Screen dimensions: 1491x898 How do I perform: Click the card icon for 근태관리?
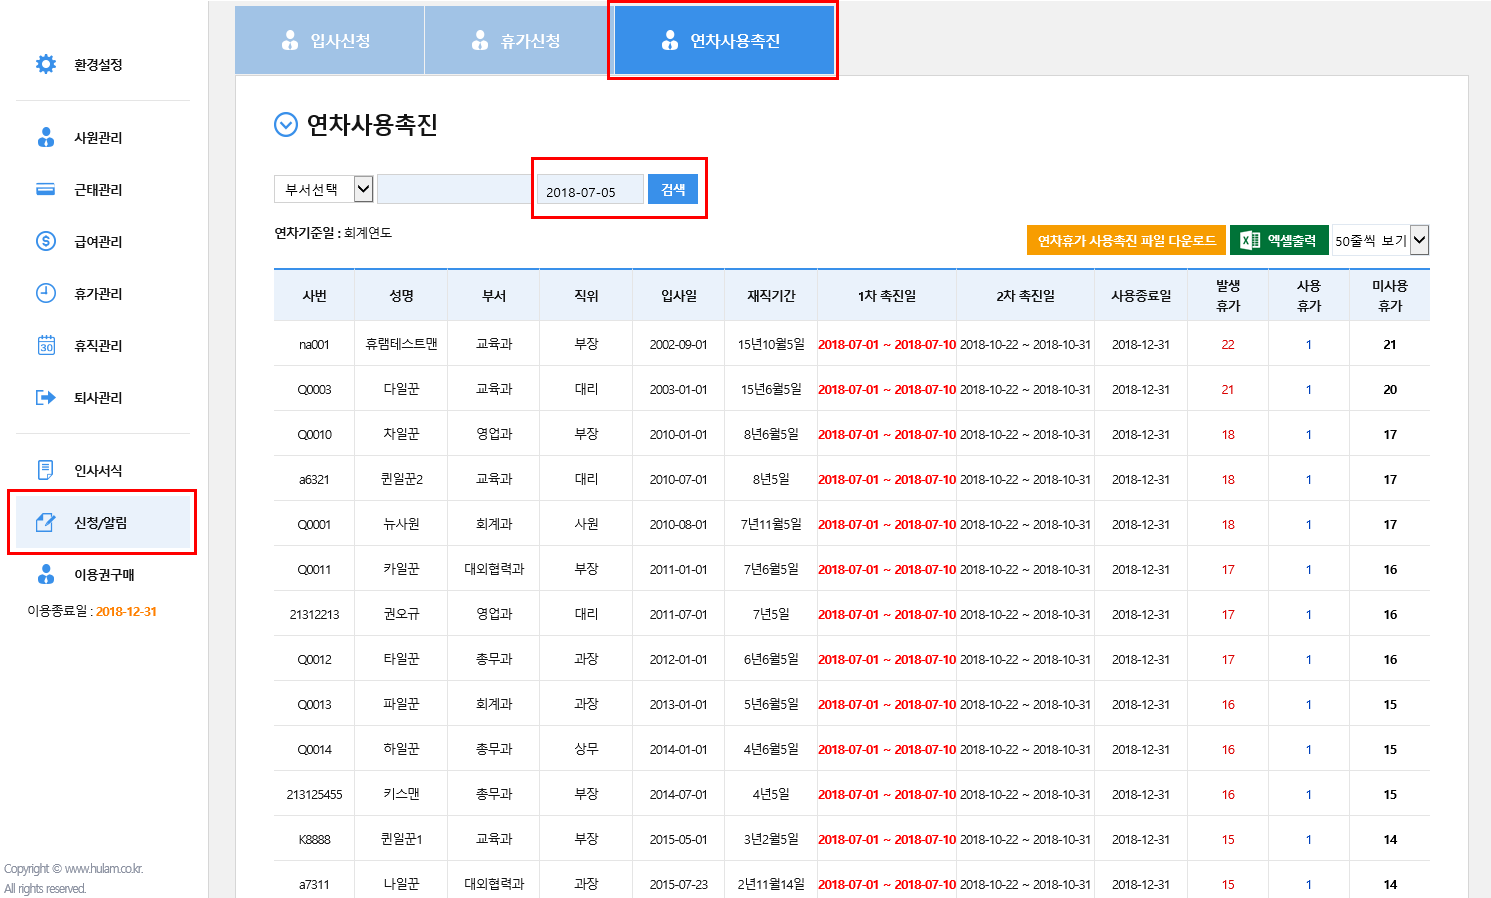(x=46, y=189)
